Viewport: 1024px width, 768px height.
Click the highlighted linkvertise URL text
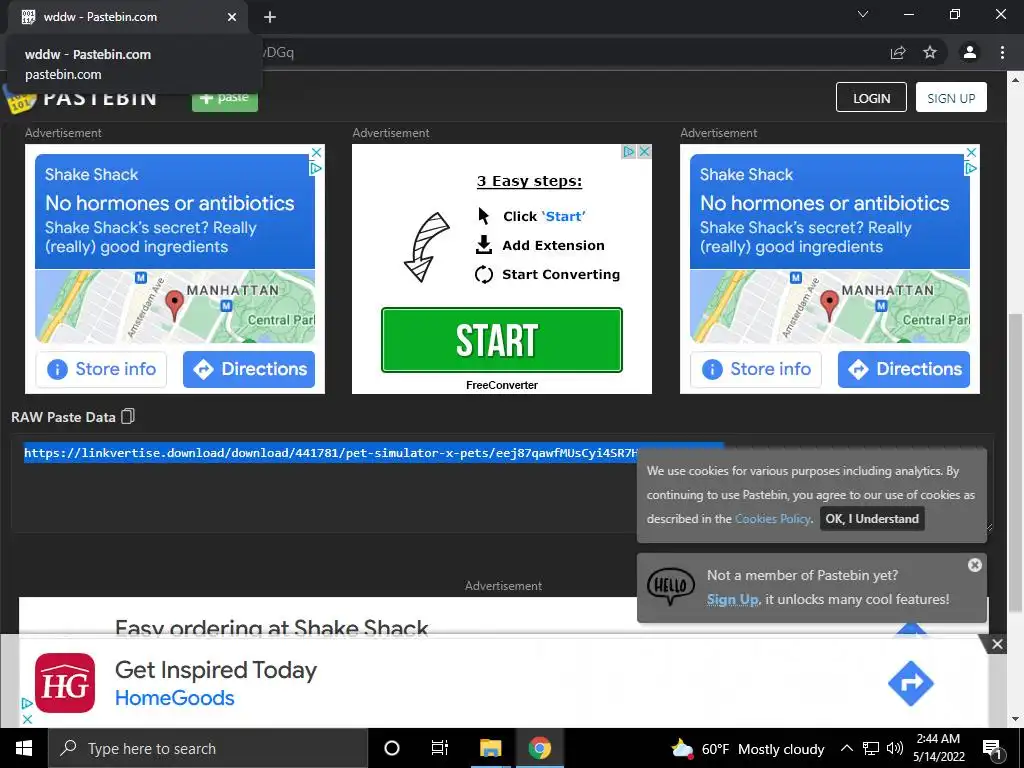coord(330,453)
